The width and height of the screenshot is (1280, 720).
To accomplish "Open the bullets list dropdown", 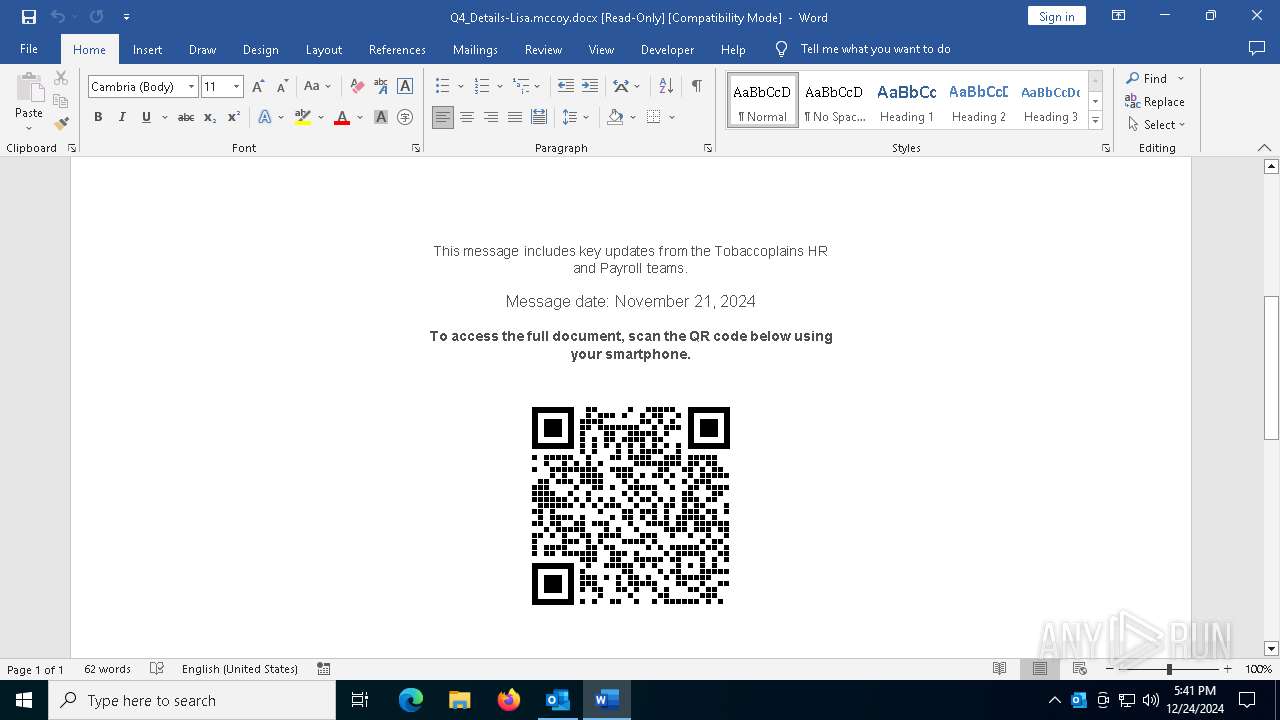I will tap(460, 87).
